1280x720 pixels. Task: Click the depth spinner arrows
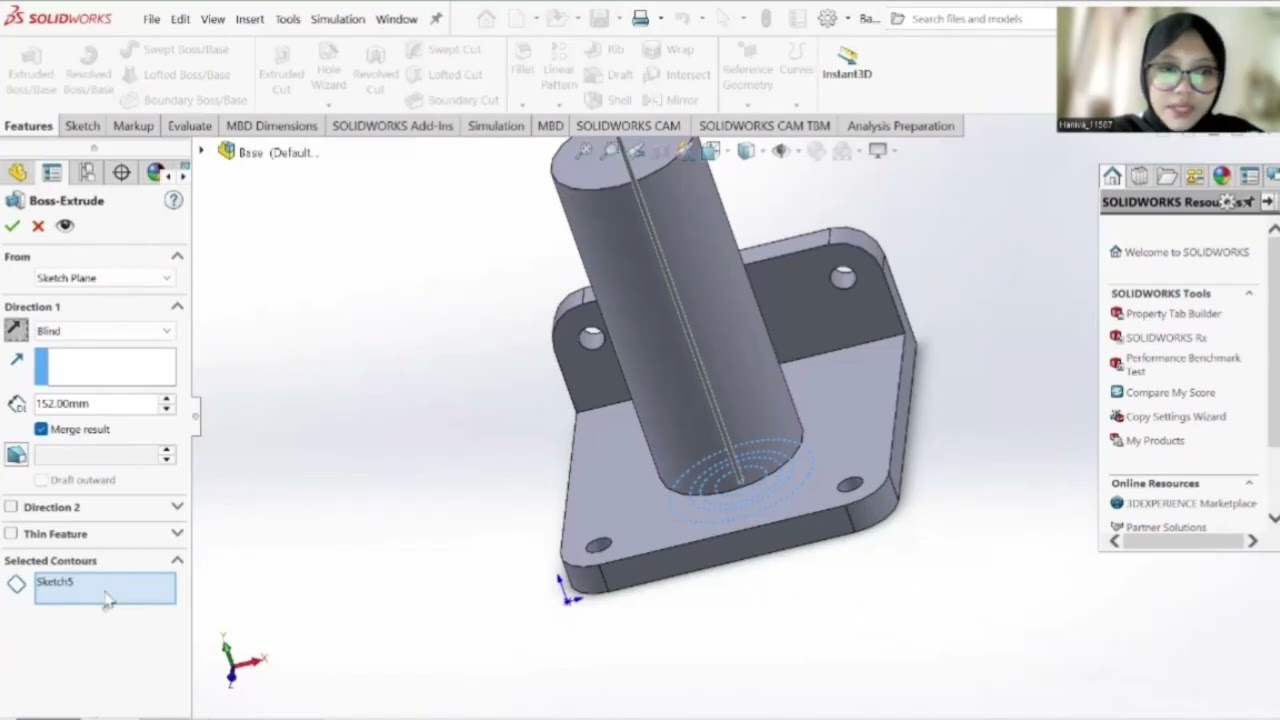[167, 404]
